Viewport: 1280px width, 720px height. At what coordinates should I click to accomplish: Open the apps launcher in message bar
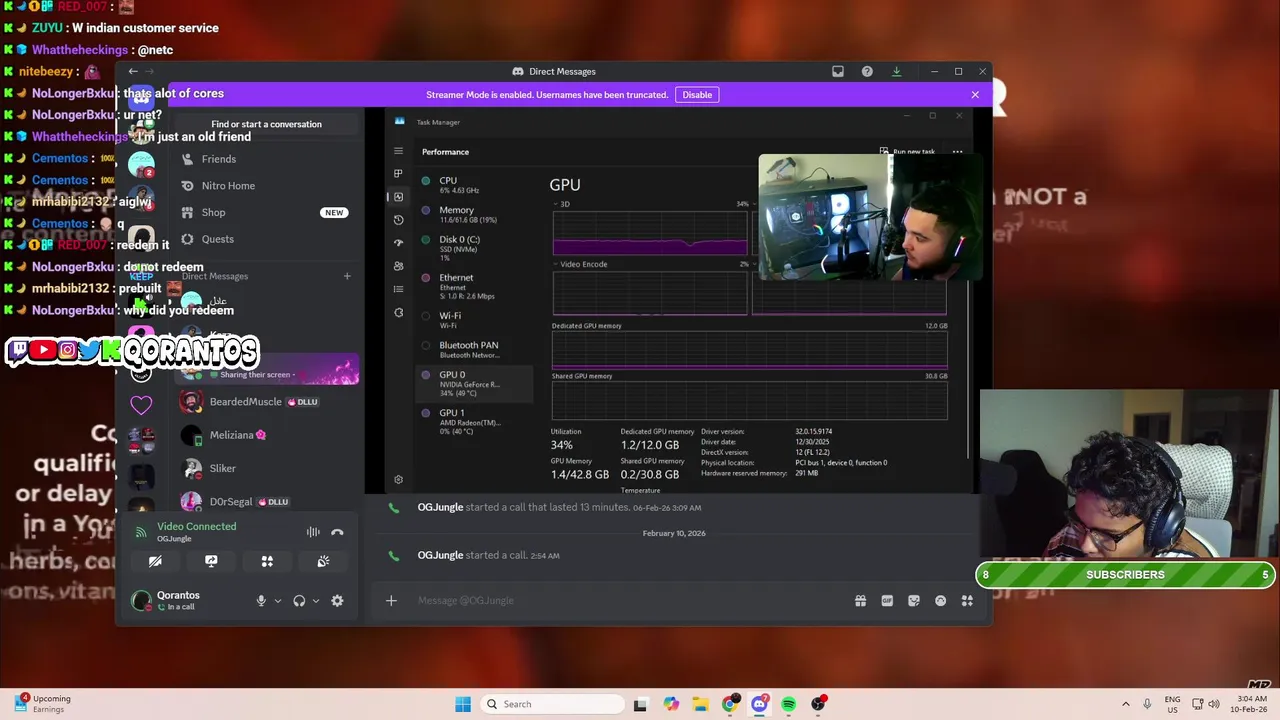pos(967,601)
